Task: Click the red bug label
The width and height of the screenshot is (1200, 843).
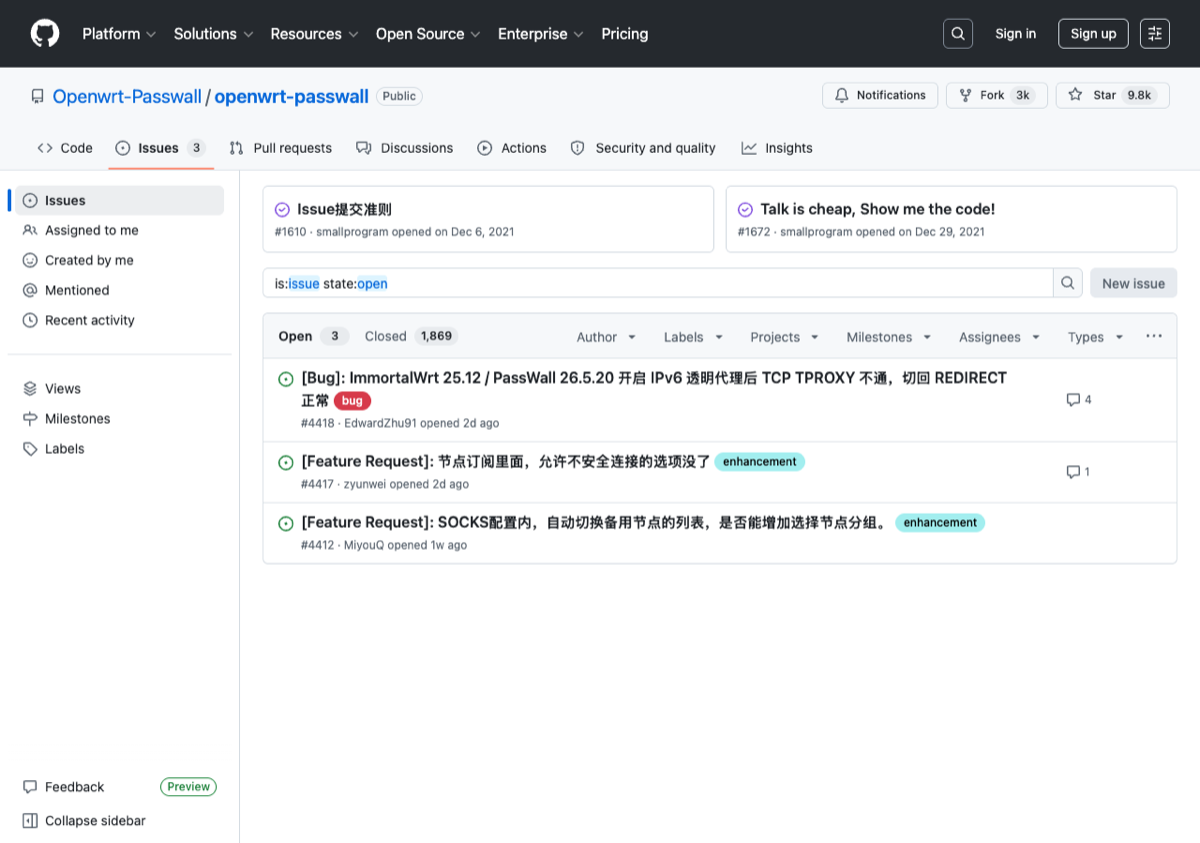Action: (352, 401)
